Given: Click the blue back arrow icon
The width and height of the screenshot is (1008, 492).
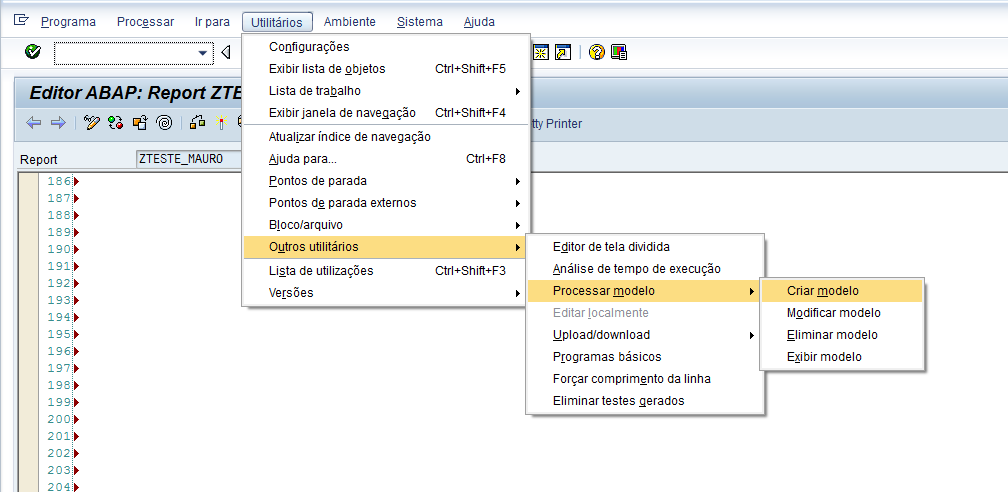Looking at the screenshot, I should point(34,123).
